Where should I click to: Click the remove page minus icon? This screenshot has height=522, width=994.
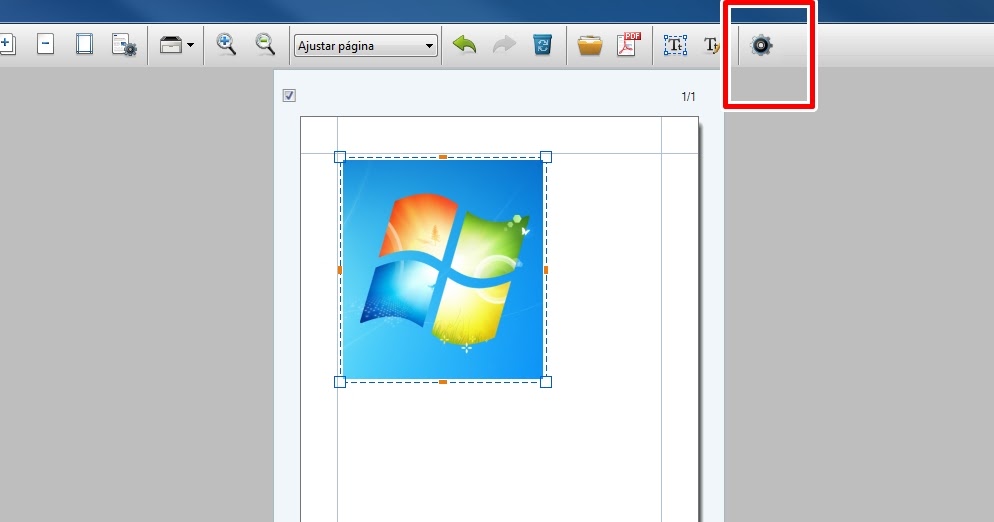pos(45,45)
